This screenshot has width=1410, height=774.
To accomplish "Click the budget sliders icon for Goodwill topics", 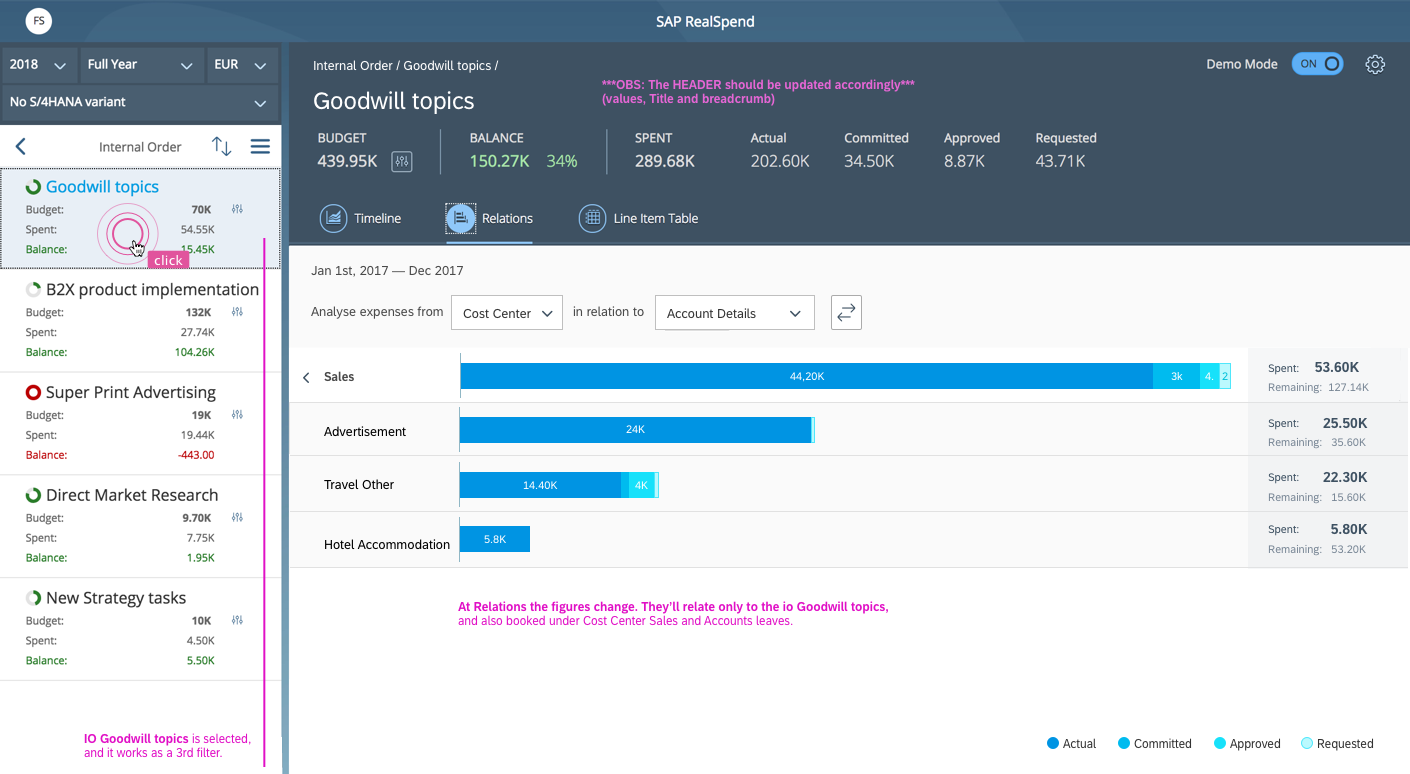I will 237,209.
